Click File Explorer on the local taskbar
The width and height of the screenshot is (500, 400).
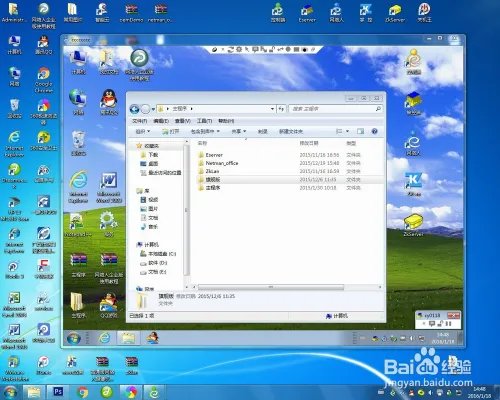pos(33,392)
